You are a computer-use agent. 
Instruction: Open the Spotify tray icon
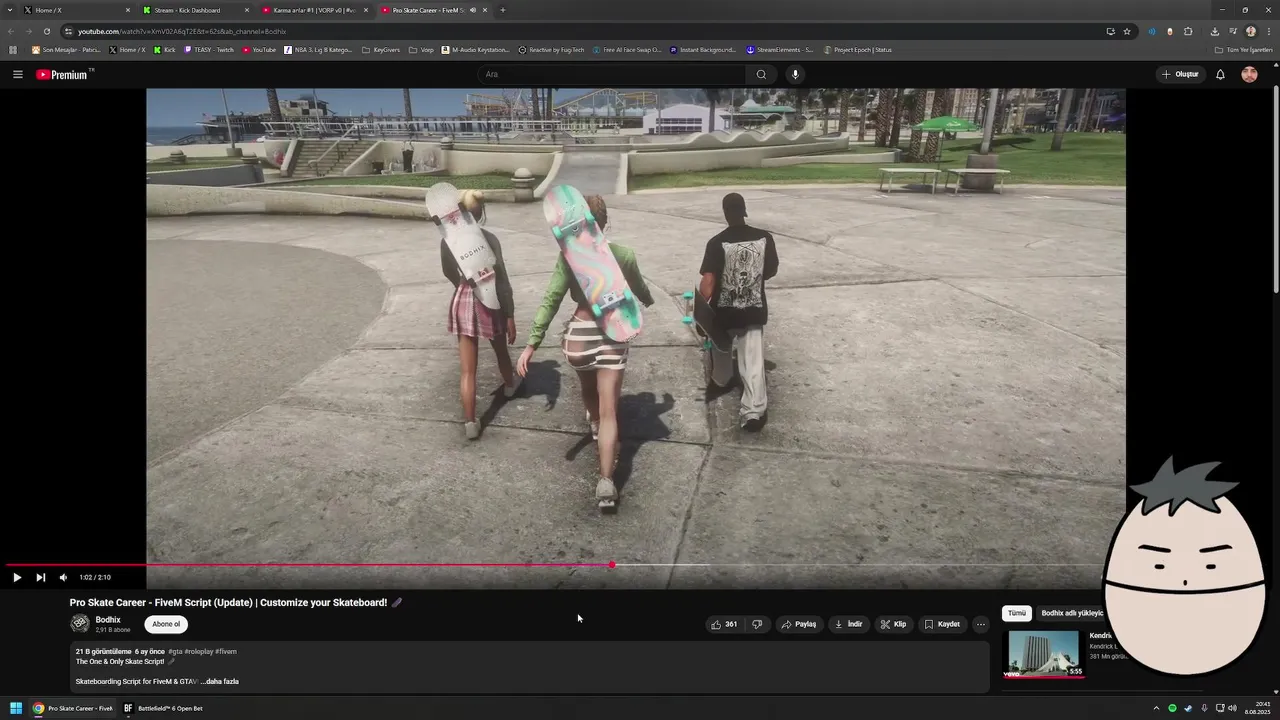click(1173, 708)
